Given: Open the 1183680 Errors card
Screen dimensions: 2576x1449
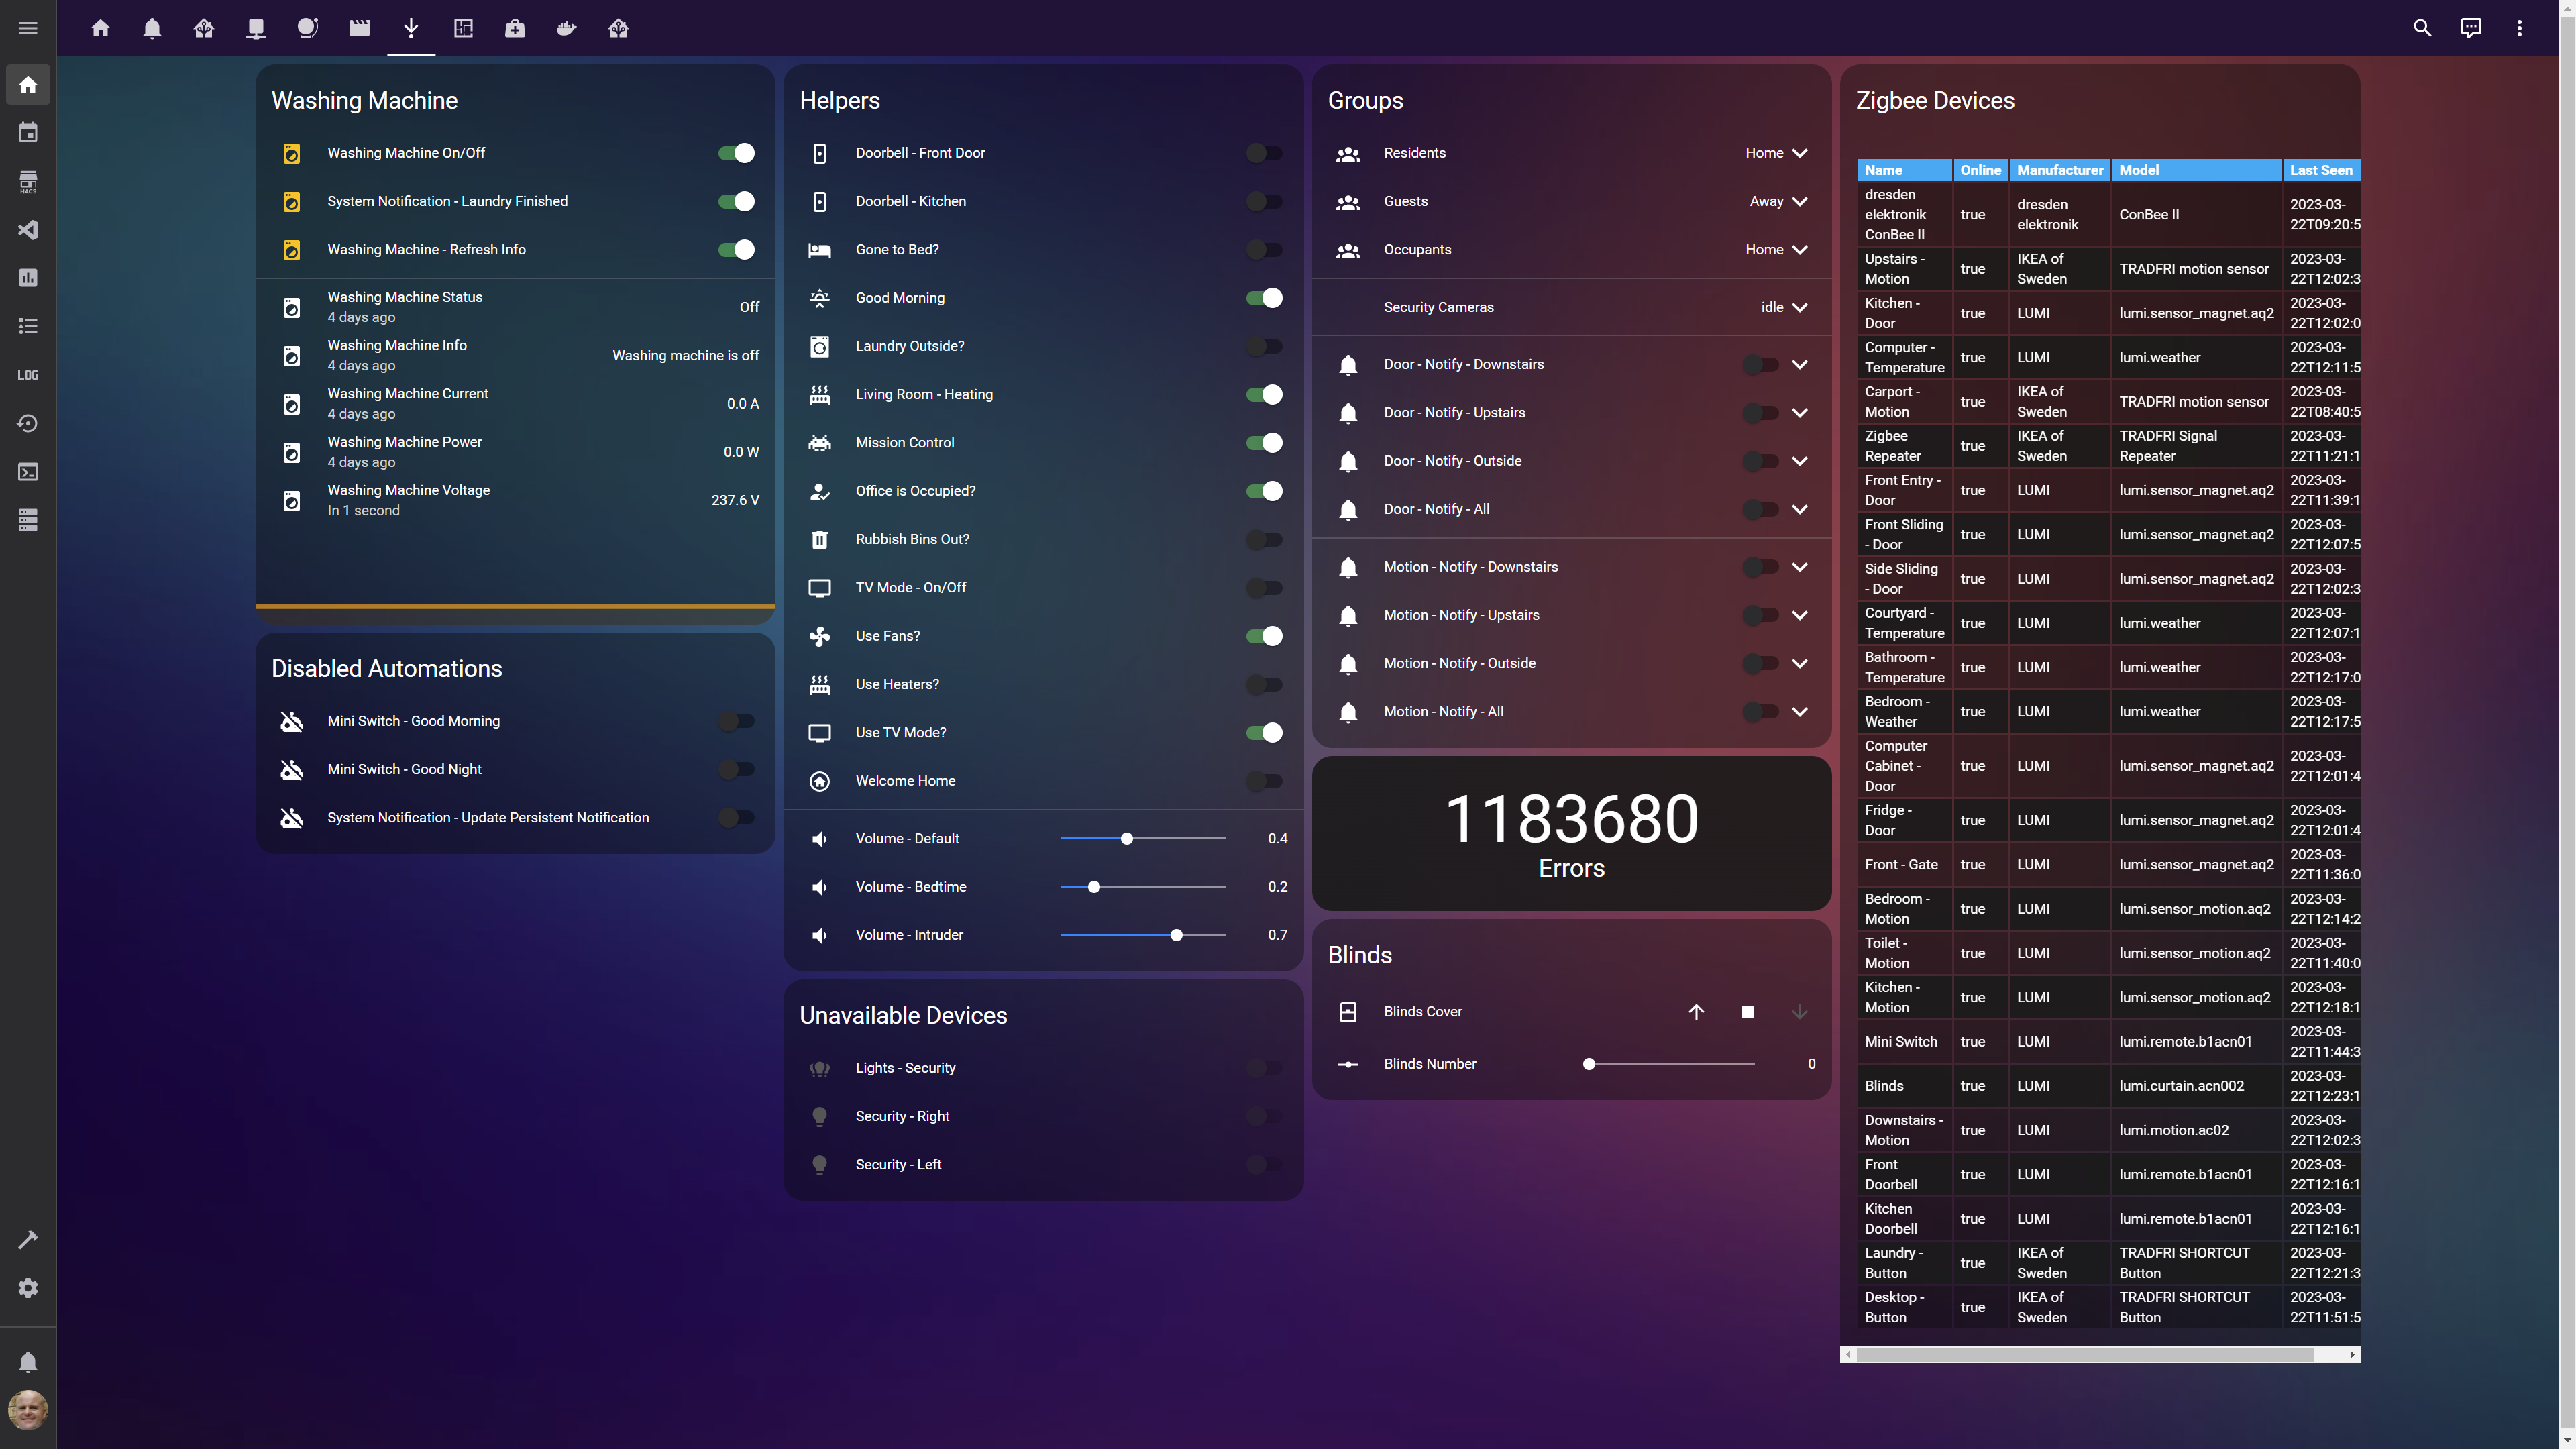Looking at the screenshot, I should coord(1571,833).
